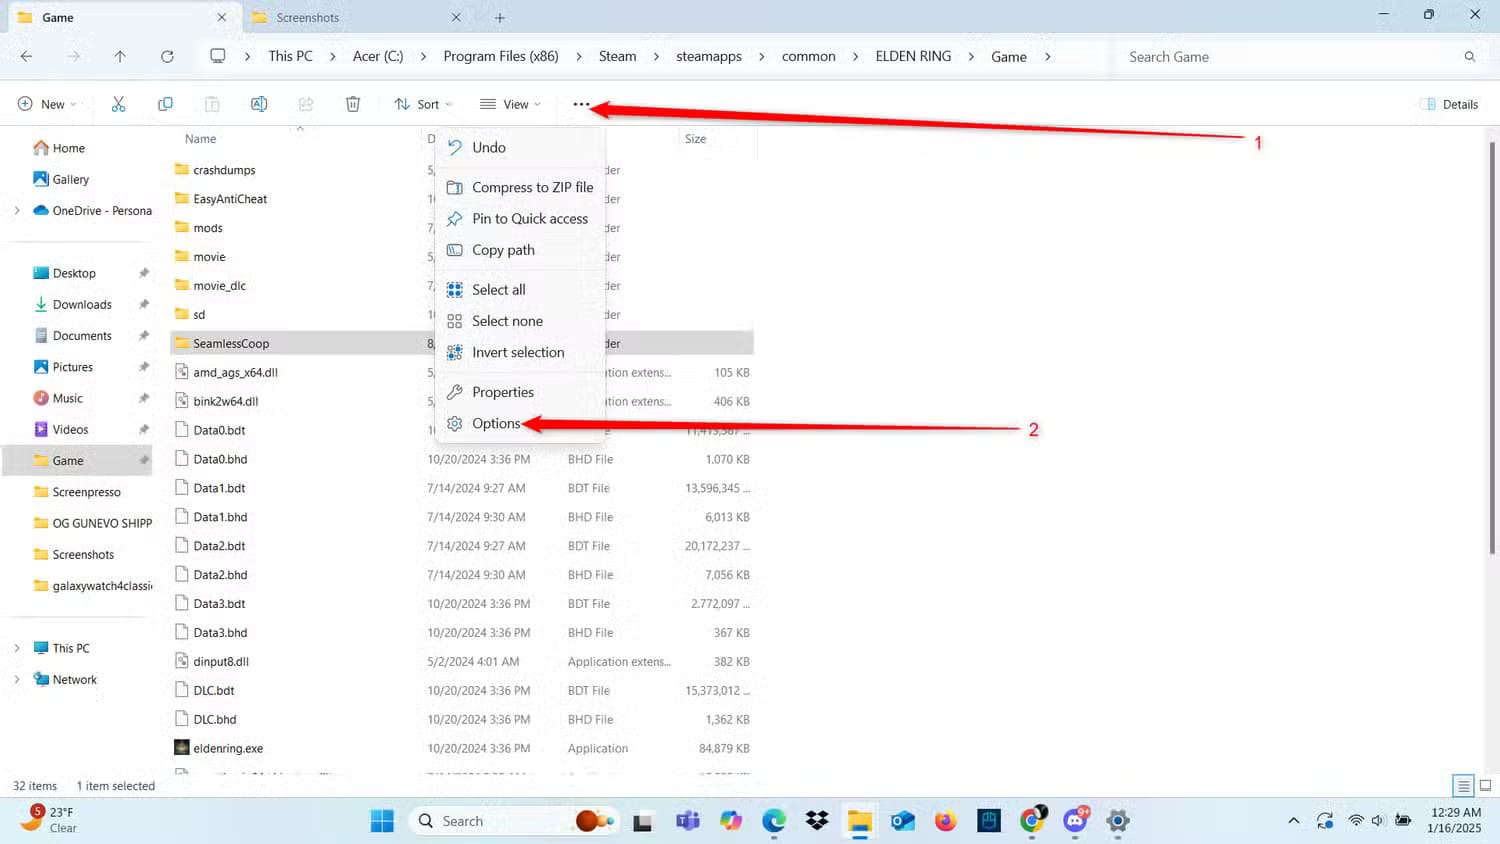Image resolution: width=1500 pixels, height=844 pixels.
Task: Click the chevron after Steam in address bar
Action: coord(656,57)
